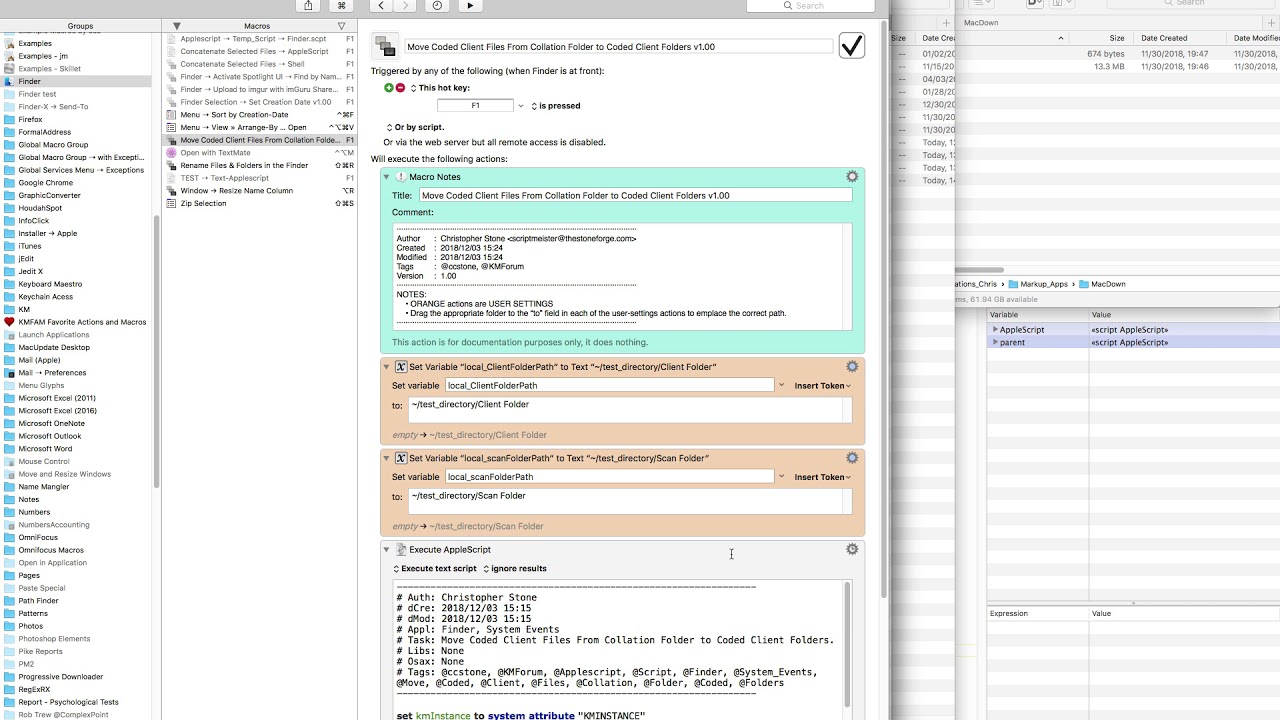Image resolution: width=1280 pixels, height=720 pixels.
Task: Click the Macro Notes Title field
Action: [635, 196]
